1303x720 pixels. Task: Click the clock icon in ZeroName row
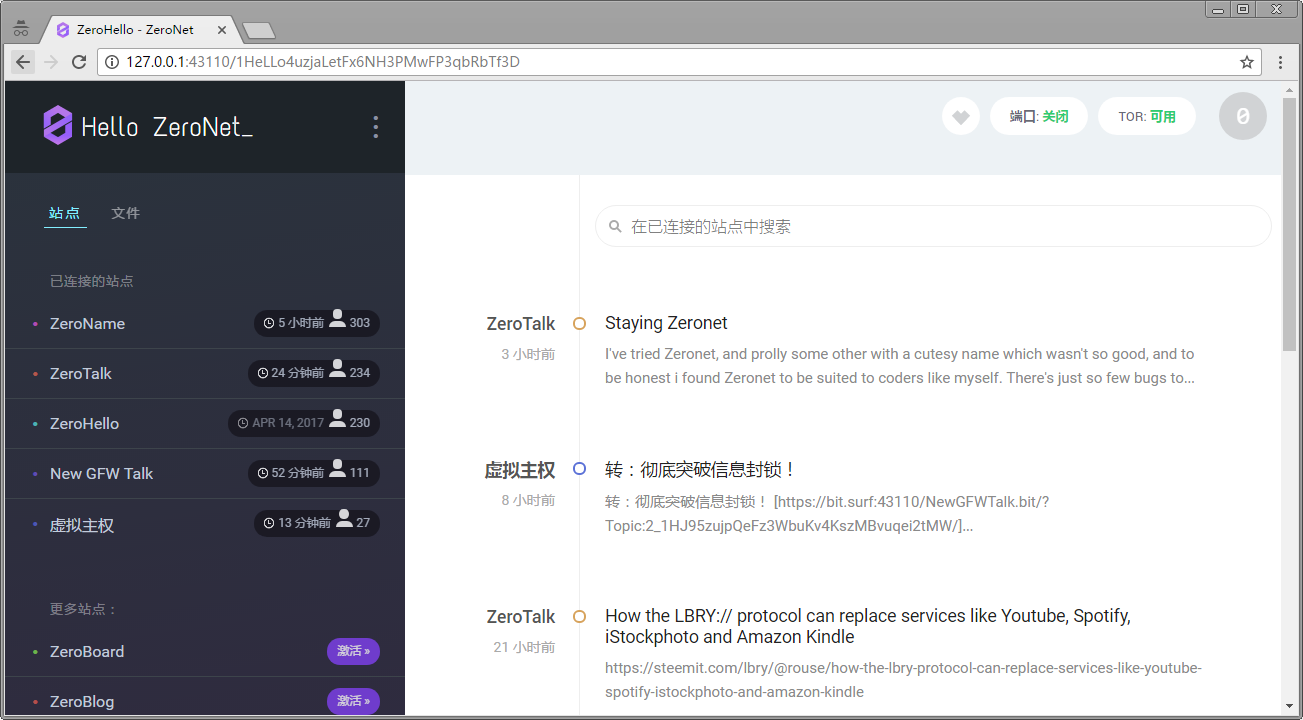click(x=269, y=323)
